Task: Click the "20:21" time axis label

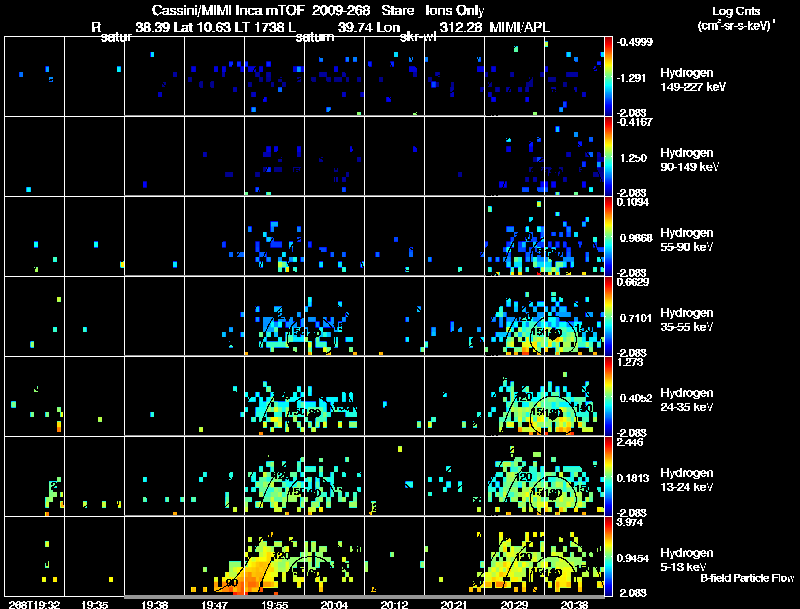Action: [x=454, y=604]
